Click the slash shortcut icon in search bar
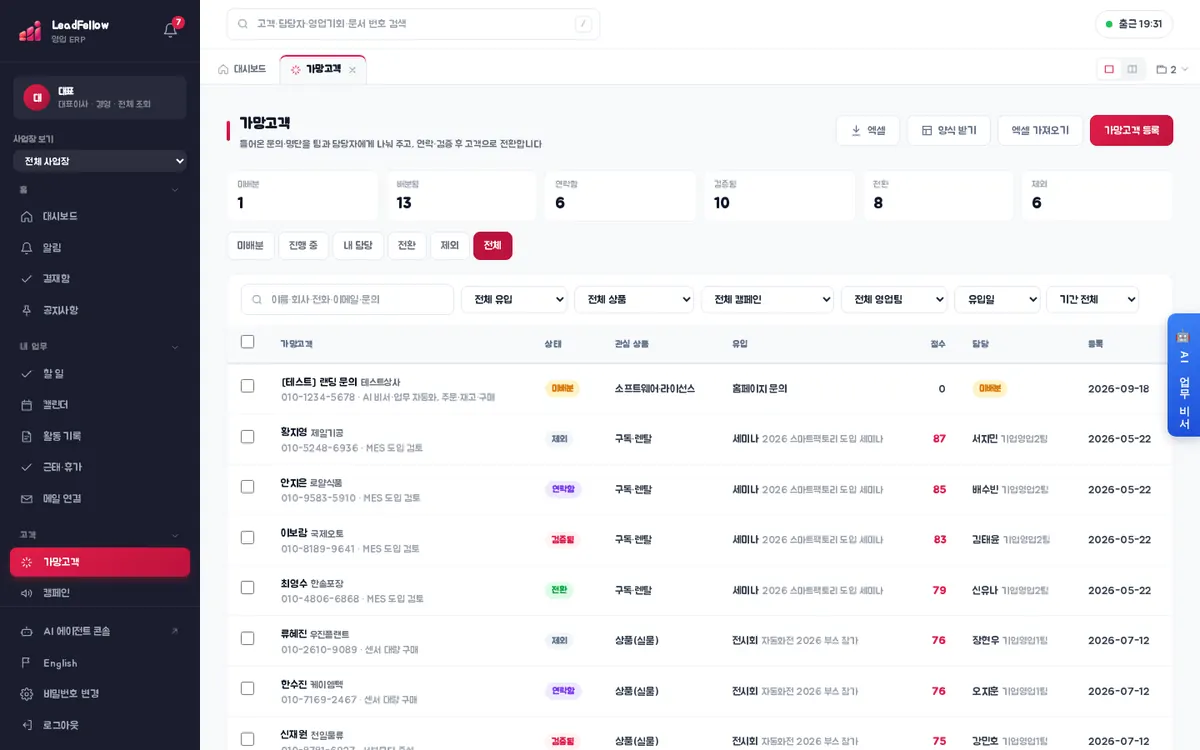1200x750 pixels. point(583,24)
